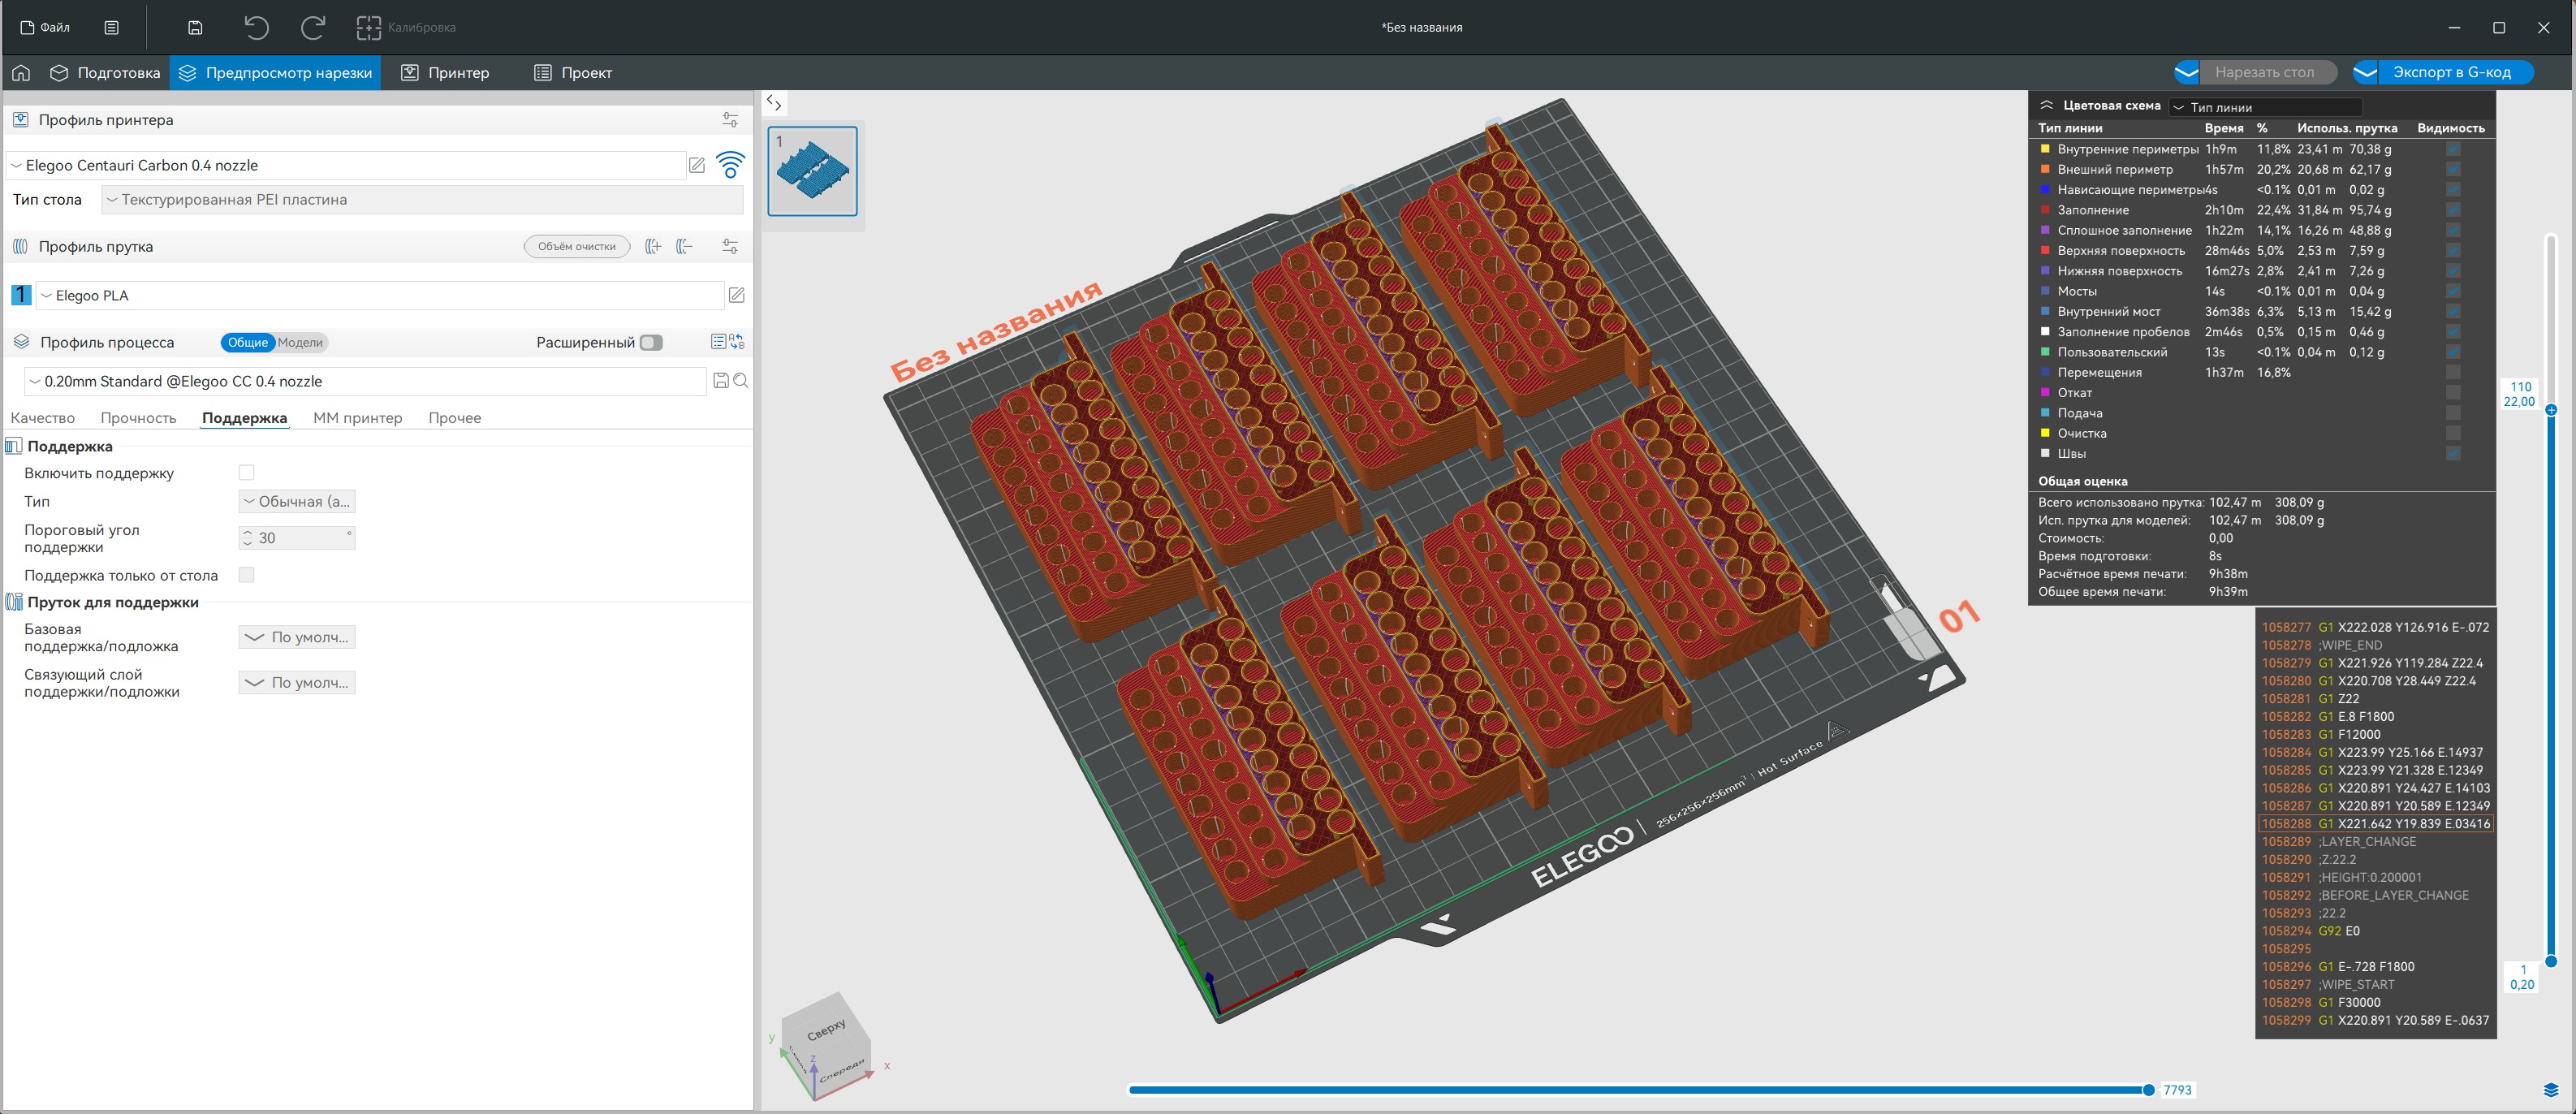Toggle the "Расширенный" mode switch
Viewport: 2576px width, 1114px height.
(651, 343)
